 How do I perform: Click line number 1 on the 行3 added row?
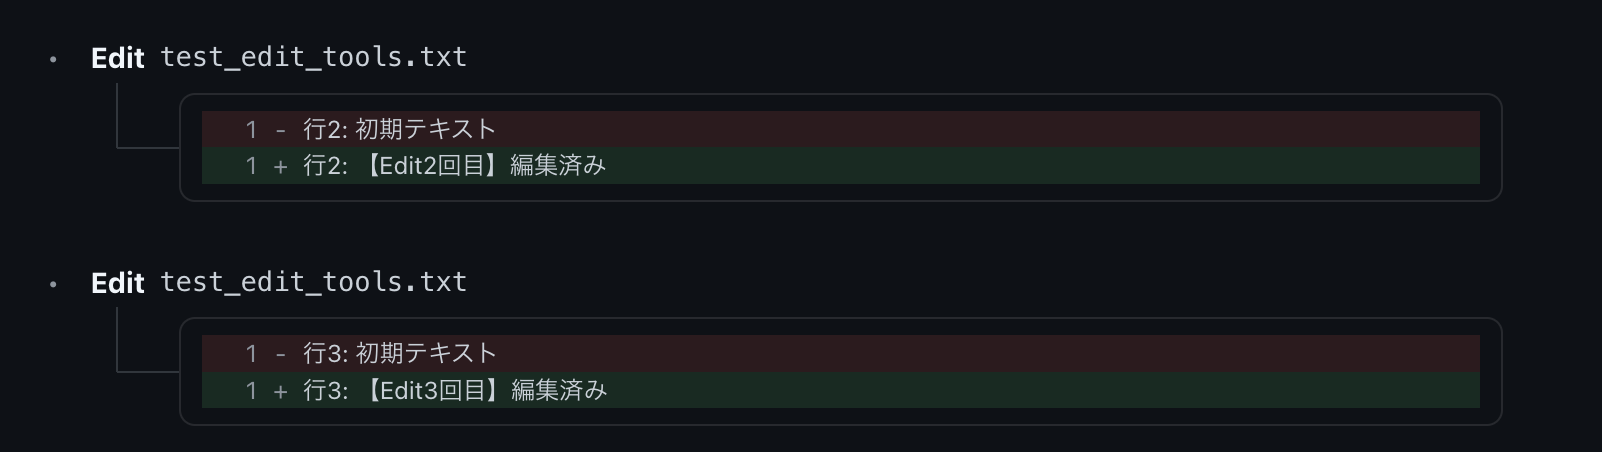click(251, 391)
